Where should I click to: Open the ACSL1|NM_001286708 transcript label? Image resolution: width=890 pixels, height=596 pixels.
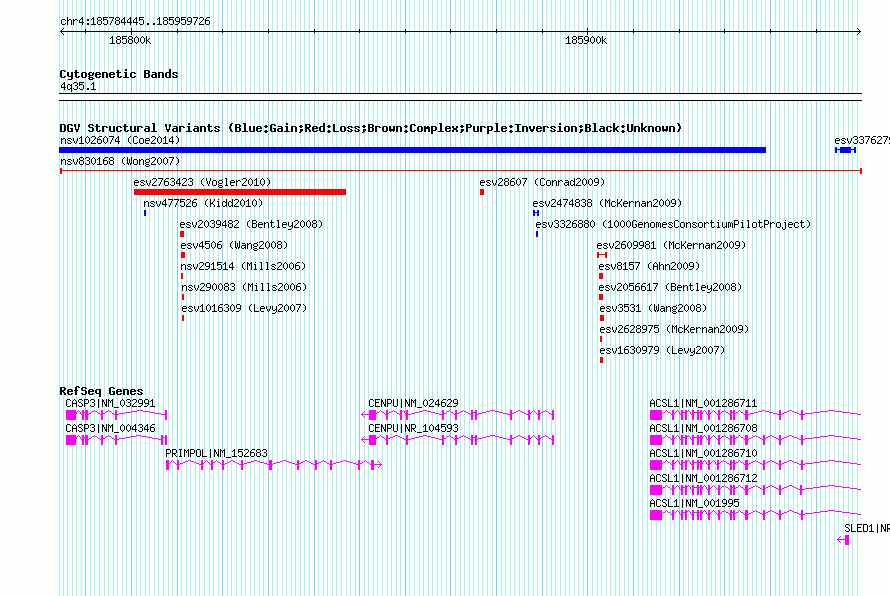point(703,428)
